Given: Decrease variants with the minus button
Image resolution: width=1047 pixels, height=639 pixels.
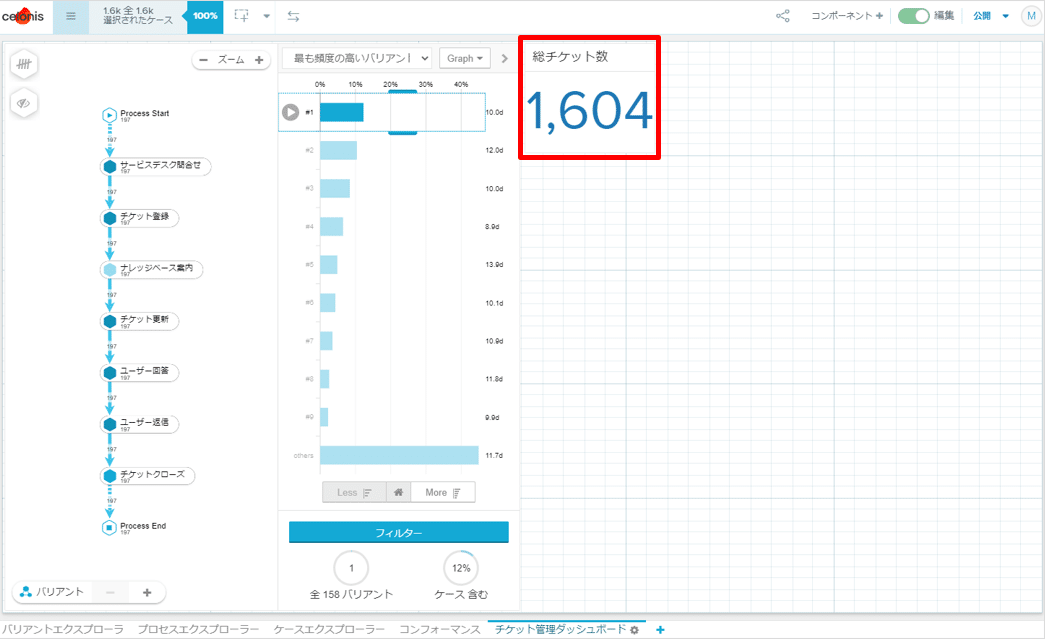Looking at the screenshot, I should coord(110,592).
